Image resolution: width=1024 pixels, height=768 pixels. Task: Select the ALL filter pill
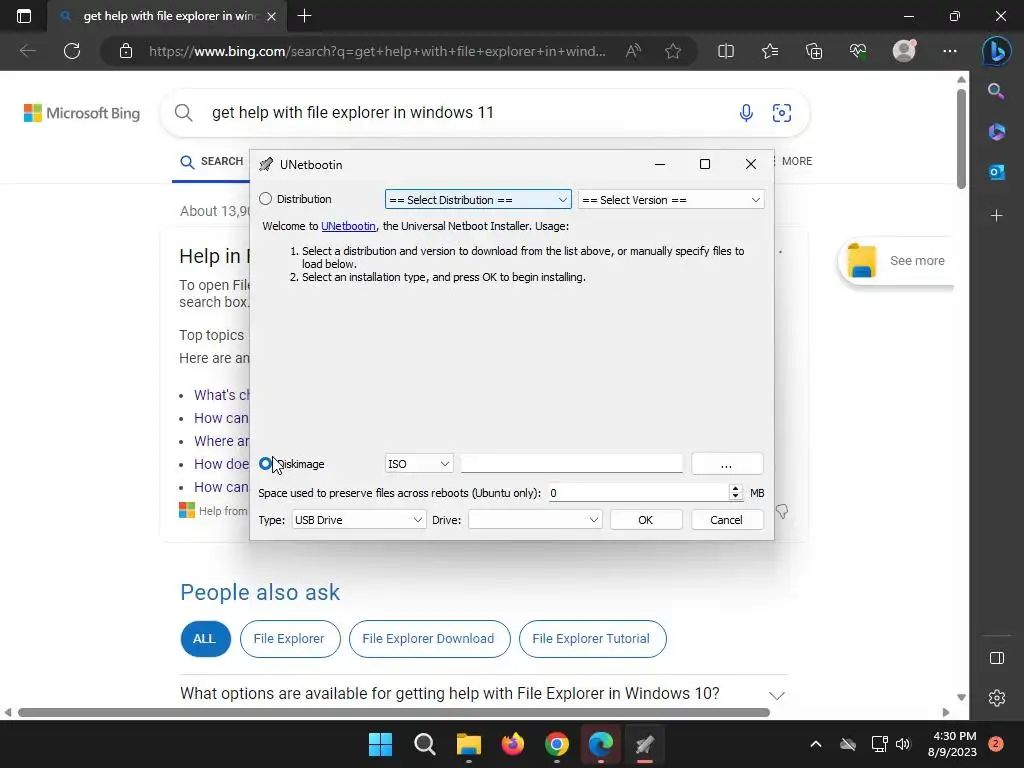click(205, 639)
